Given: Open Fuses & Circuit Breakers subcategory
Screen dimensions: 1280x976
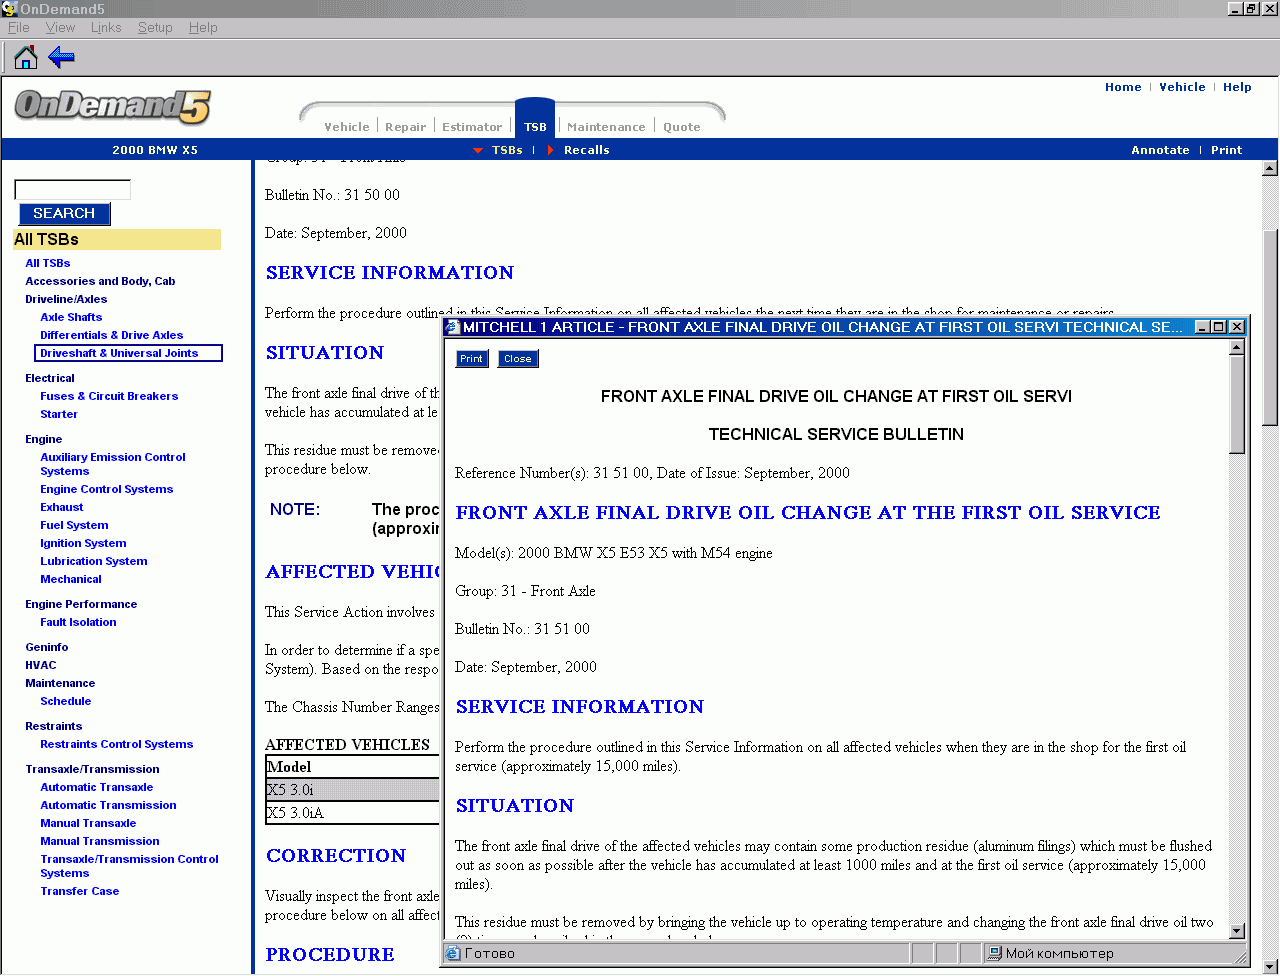Looking at the screenshot, I should (109, 396).
